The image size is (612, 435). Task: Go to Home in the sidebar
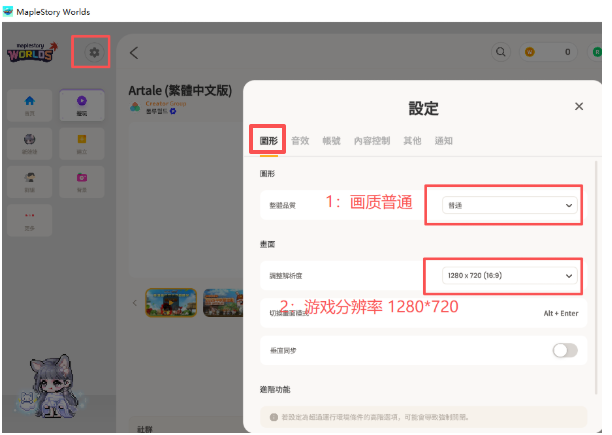29,104
